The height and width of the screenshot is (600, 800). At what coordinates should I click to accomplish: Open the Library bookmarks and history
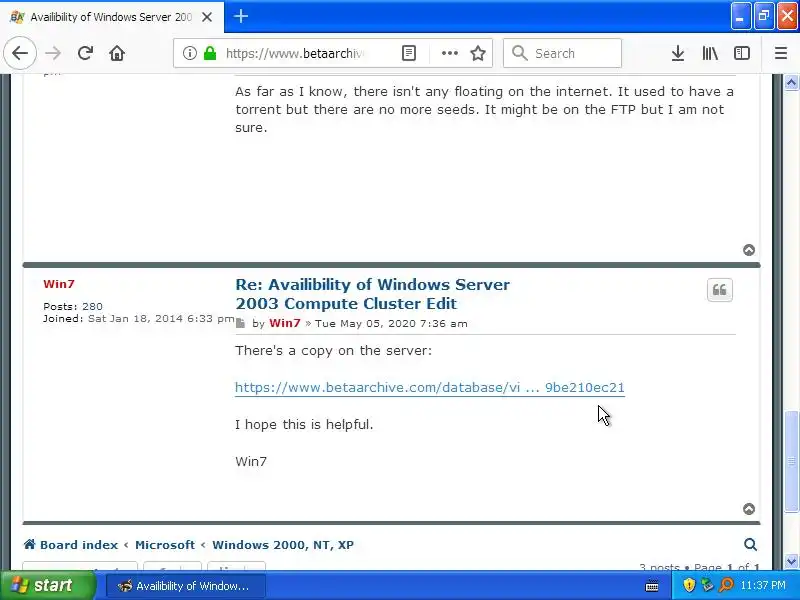coord(710,53)
